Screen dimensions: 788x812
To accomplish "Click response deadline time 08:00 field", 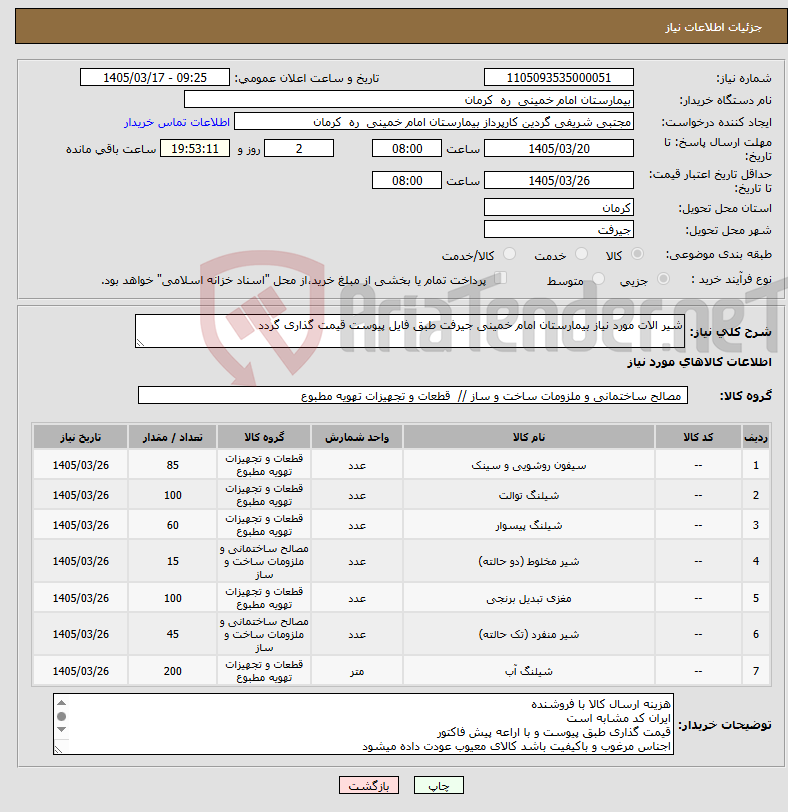I will [x=407, y=149].
